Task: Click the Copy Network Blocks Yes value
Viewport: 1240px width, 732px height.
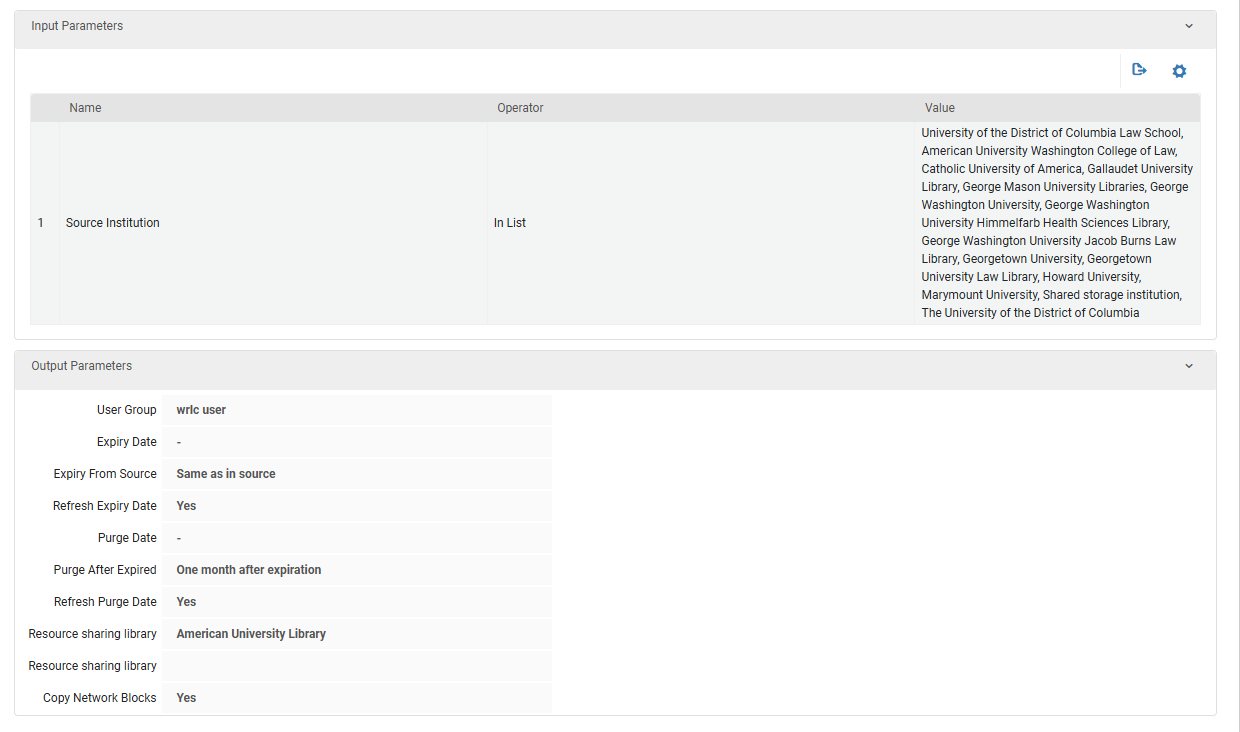Action: tap(186, 697)
